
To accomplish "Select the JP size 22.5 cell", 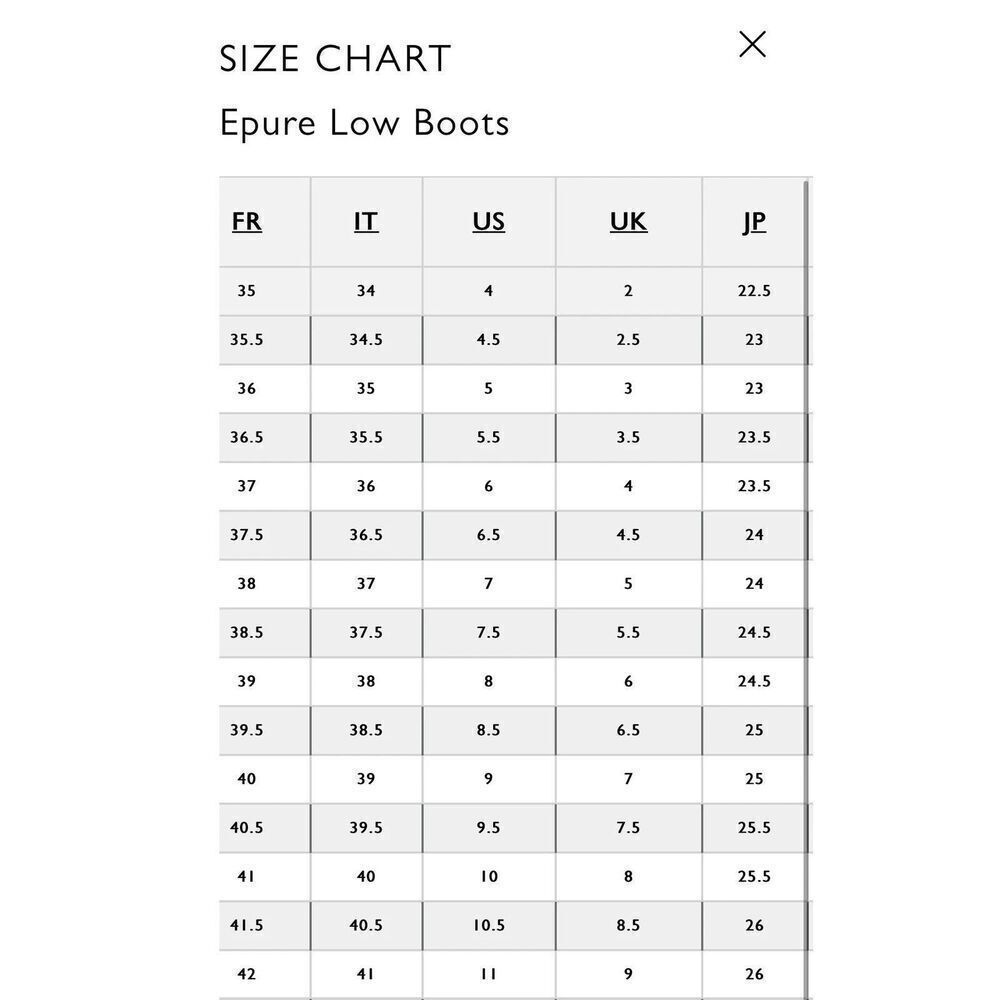I will (754, 291).
